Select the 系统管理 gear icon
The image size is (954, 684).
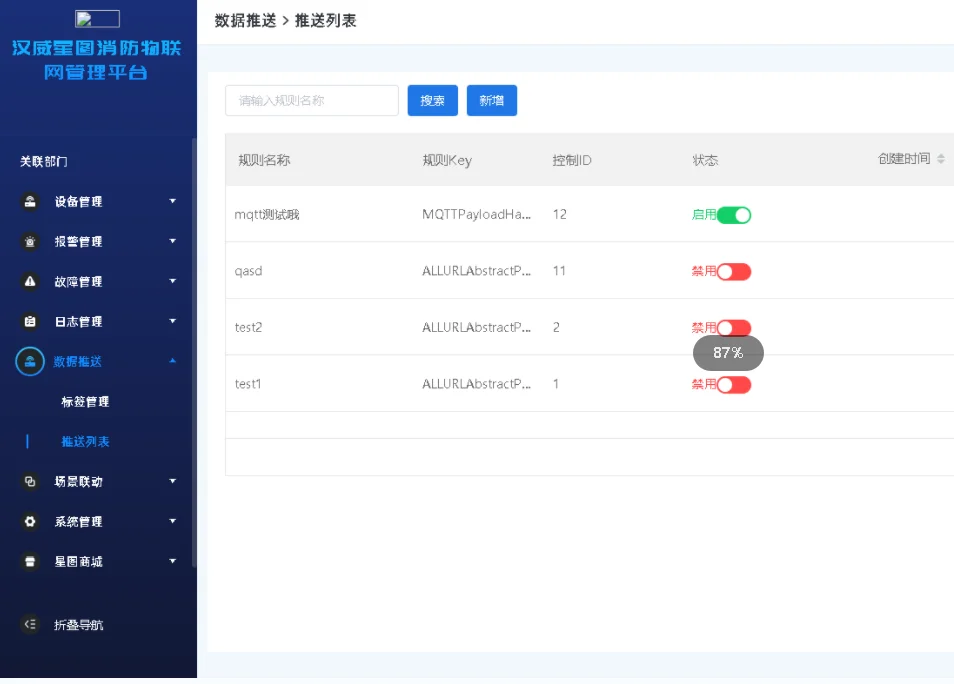28,521
